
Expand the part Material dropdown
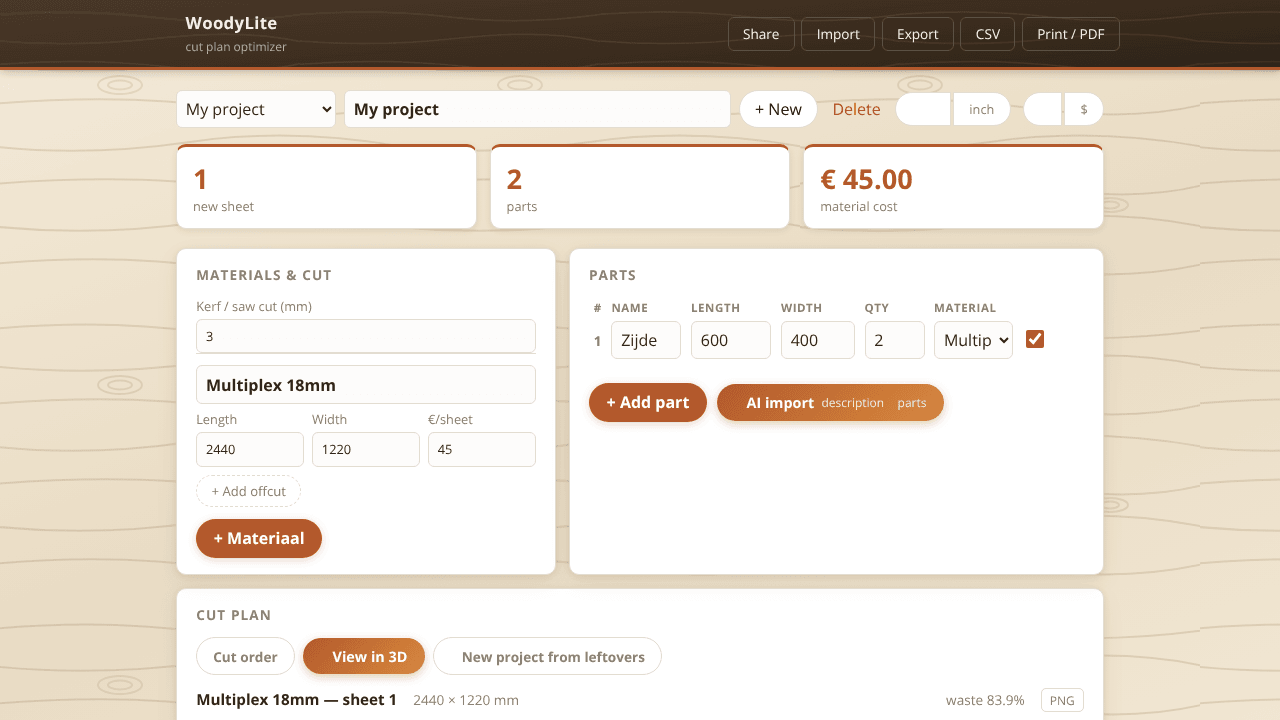coord(973,340)
